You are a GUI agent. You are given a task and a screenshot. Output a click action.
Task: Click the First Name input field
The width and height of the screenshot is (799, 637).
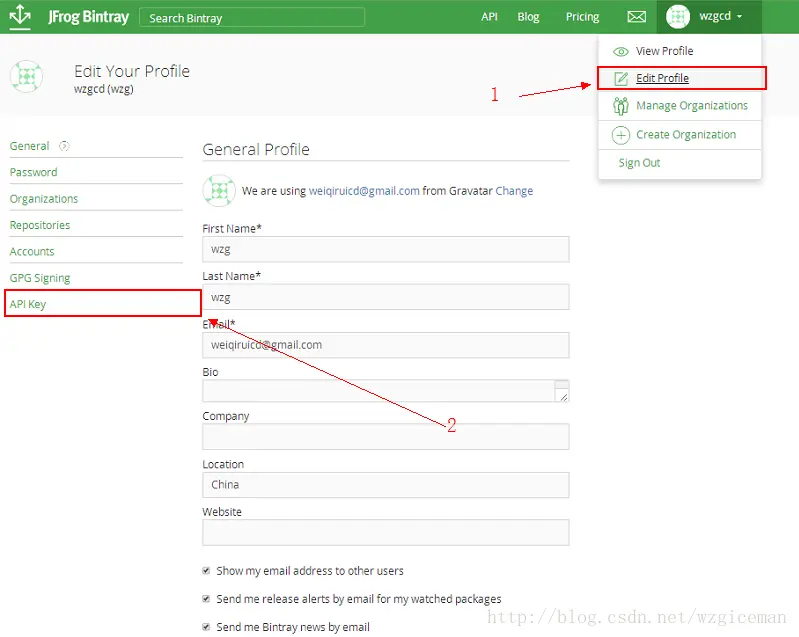tap(386, 249)
